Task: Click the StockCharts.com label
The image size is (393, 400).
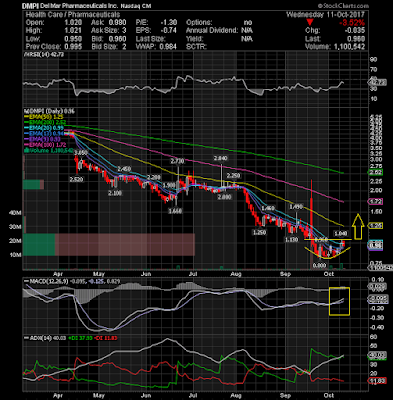Action: [x=343, y=6]
